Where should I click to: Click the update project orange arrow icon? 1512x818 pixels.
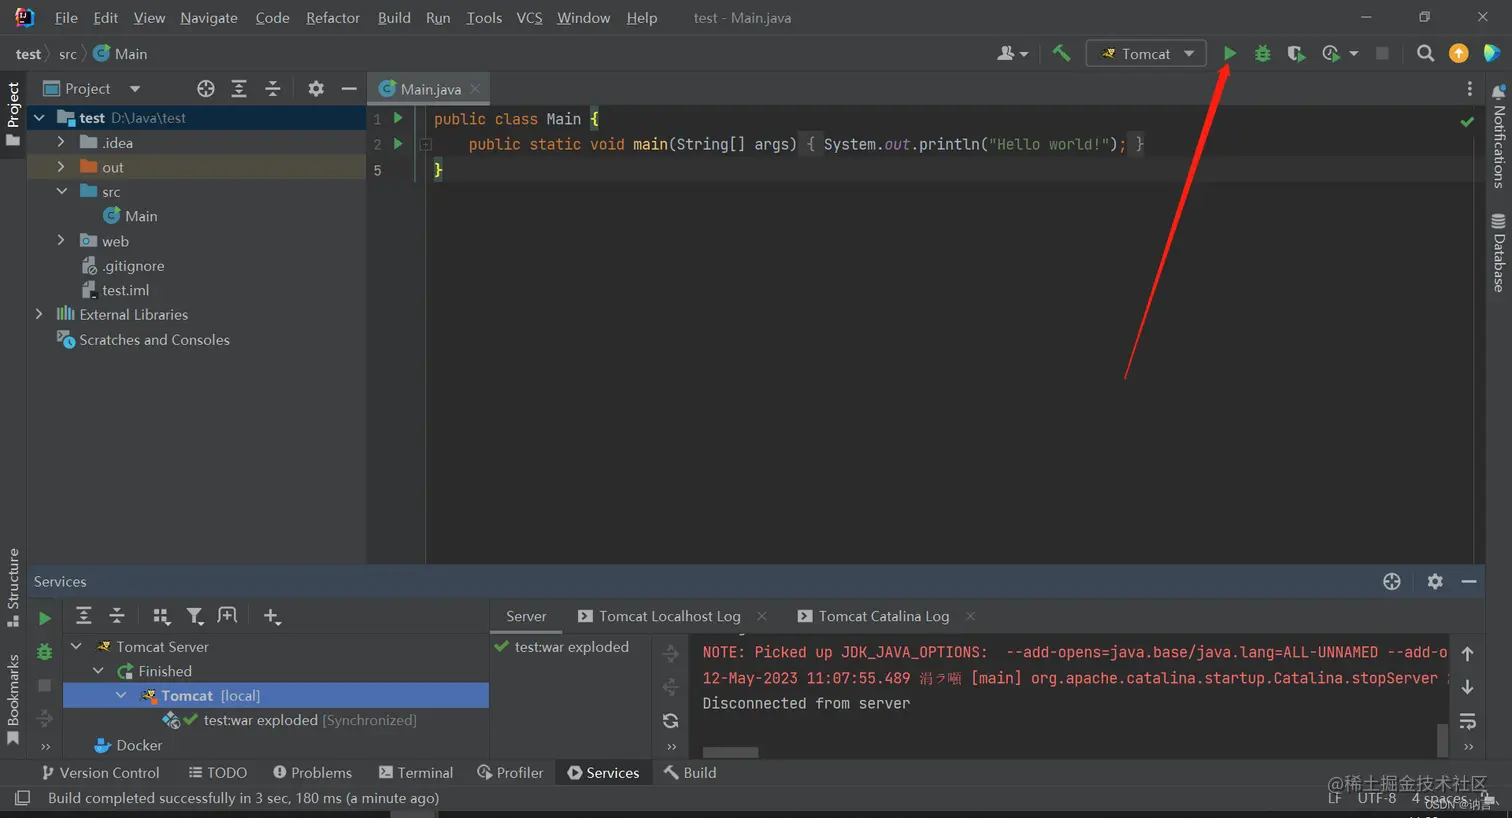(x=1458, y=53)
